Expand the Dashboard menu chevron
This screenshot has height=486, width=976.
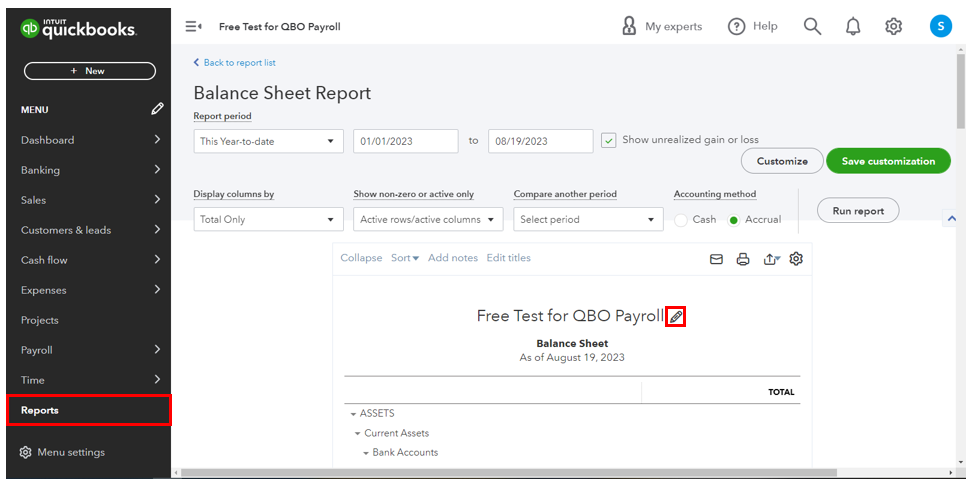[157, 139]
